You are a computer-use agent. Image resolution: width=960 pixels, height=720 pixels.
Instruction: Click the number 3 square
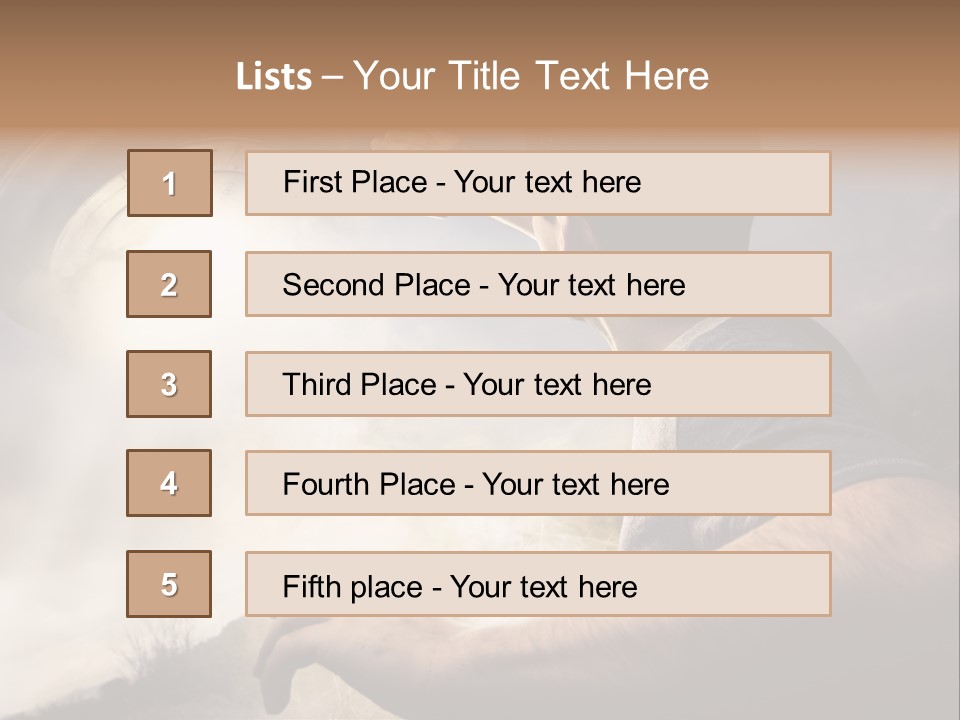click(x=170, y=384)
